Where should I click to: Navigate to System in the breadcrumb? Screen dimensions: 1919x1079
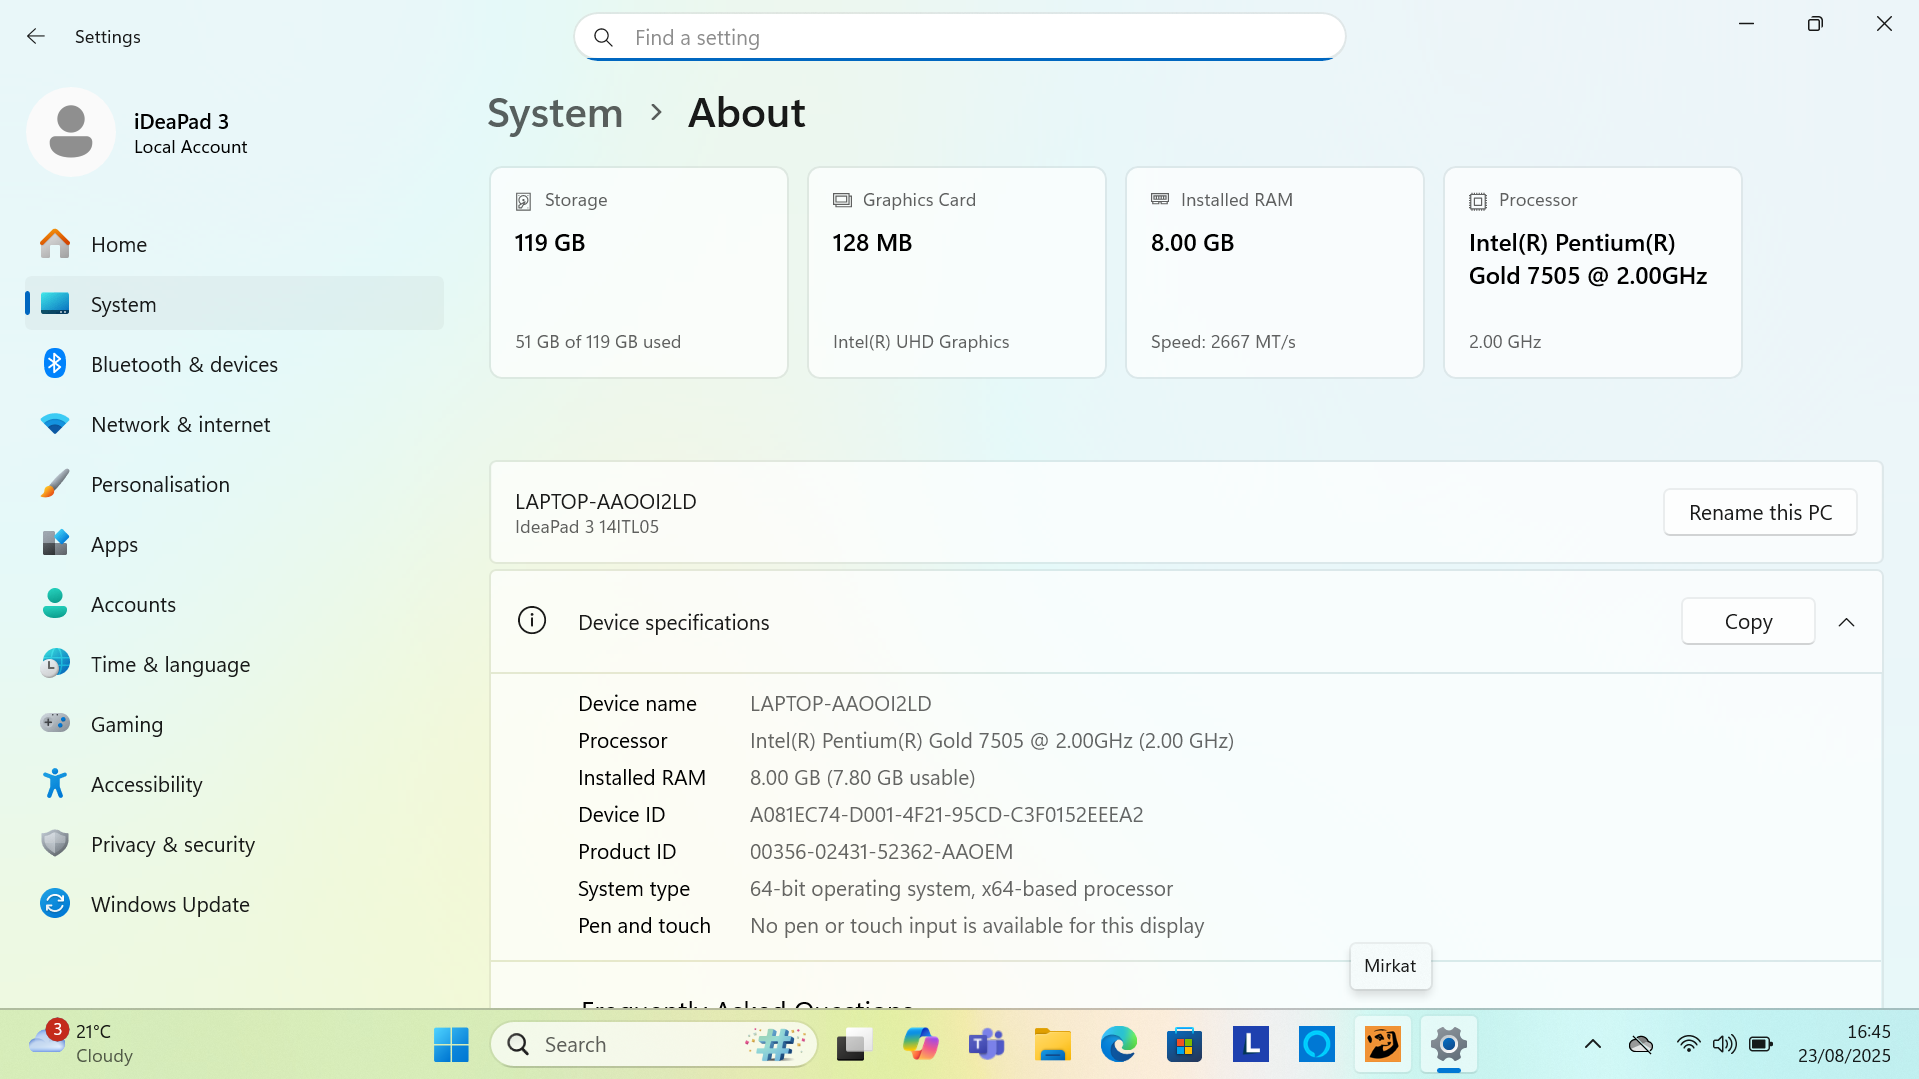point(555,113)
